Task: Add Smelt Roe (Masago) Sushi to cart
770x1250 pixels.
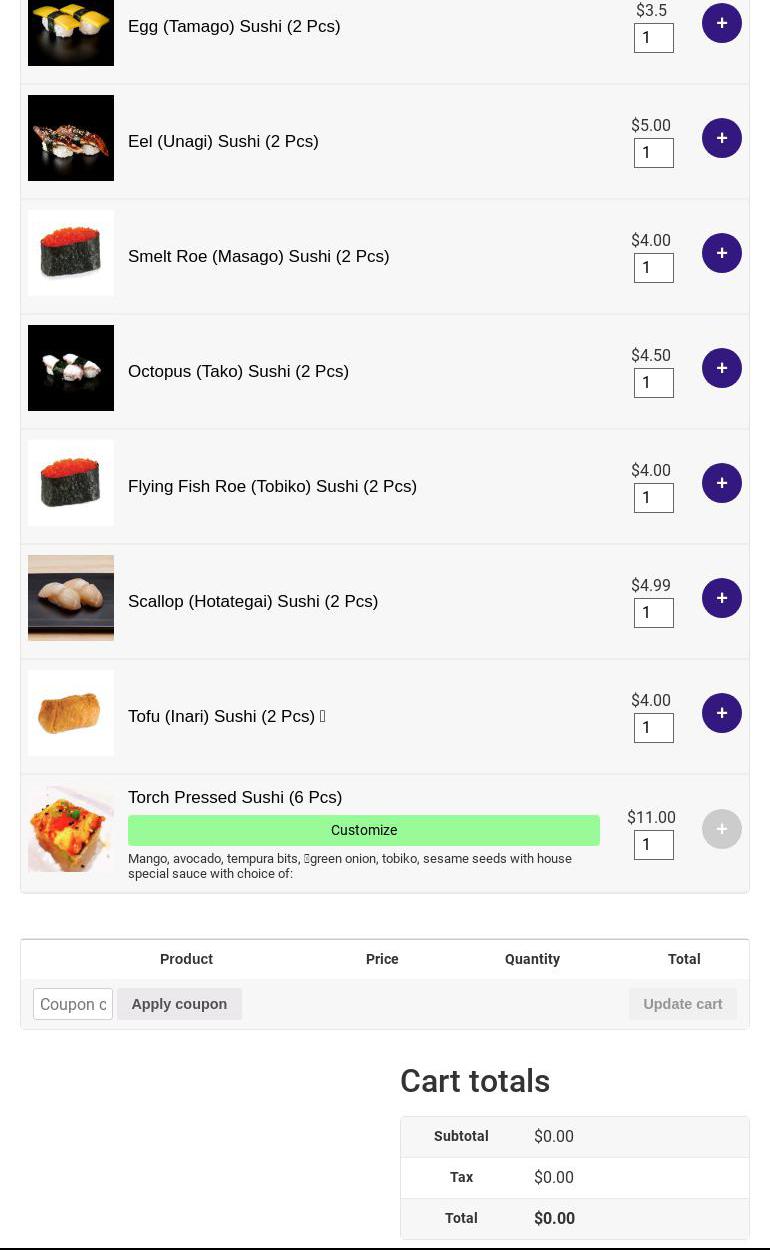Action: pos(721,253)
